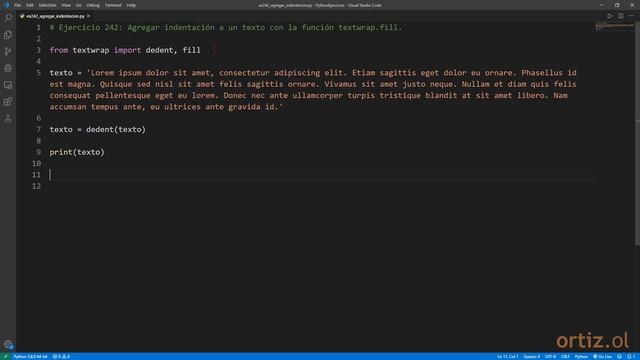Open the Debug menu

(x=93, y=5)
